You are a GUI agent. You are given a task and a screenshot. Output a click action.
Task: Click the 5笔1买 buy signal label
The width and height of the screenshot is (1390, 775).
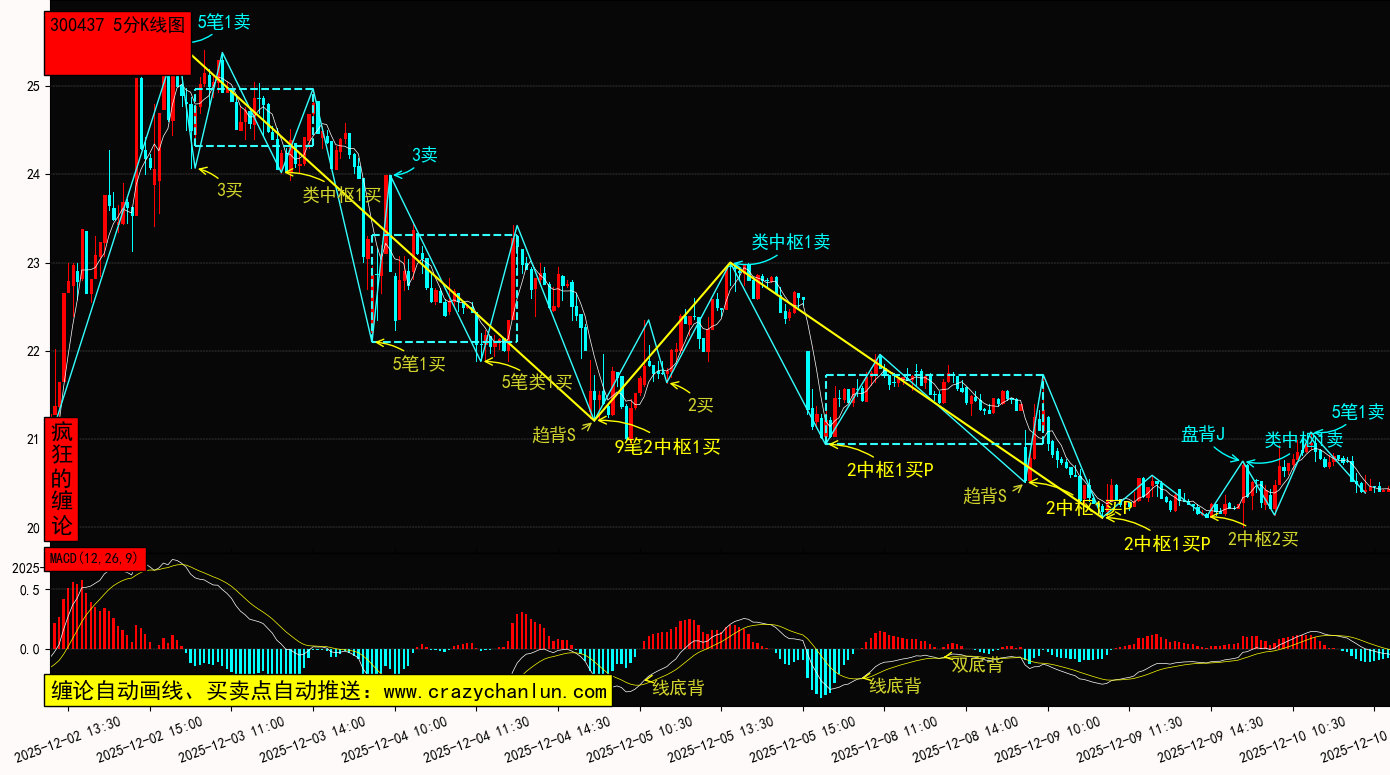(418, 363)
